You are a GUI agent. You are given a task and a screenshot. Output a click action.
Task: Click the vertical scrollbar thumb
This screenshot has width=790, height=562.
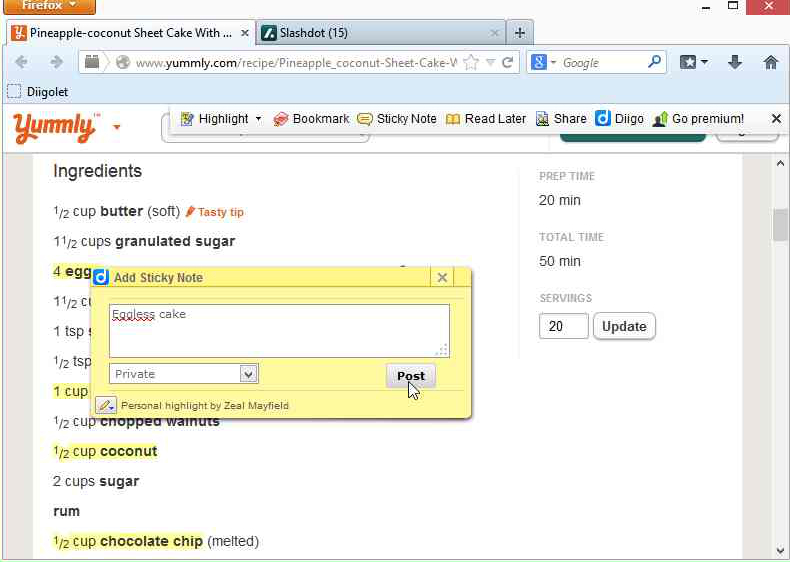780,225
